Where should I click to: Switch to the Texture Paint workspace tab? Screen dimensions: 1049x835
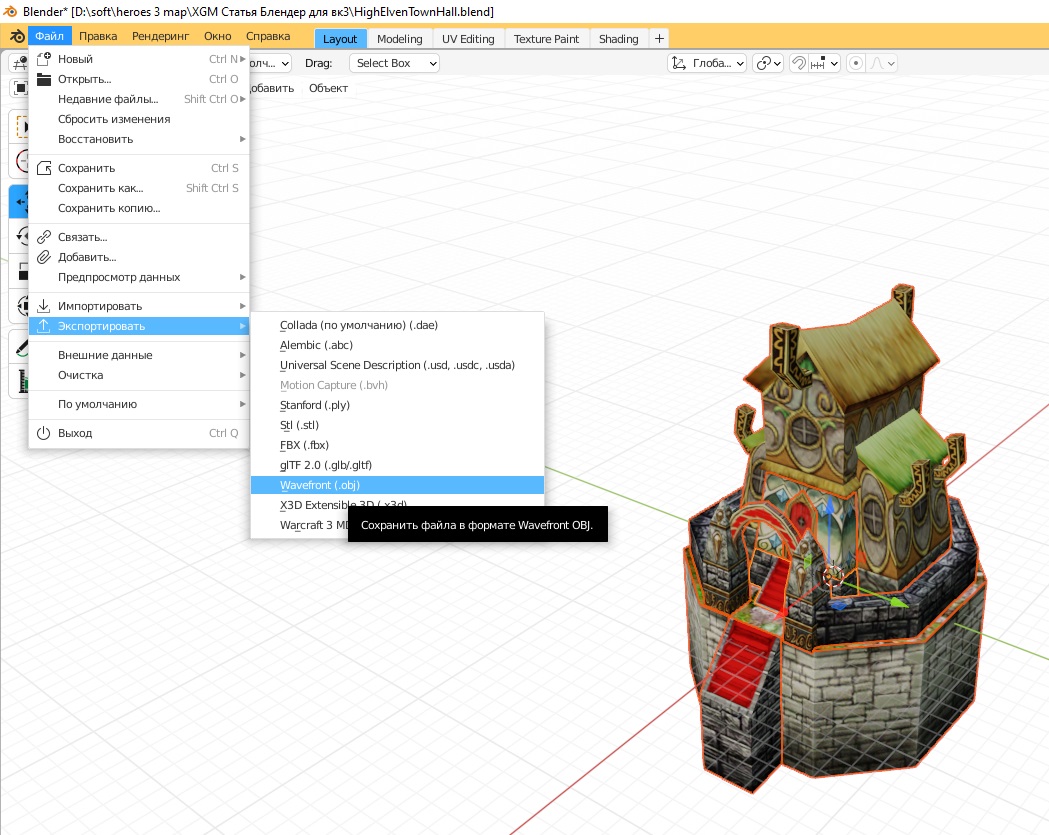tap(547, 39)
